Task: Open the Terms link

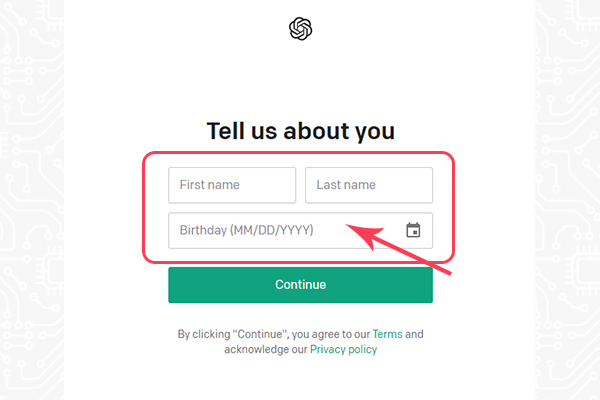Action: (x=387, y=334)
